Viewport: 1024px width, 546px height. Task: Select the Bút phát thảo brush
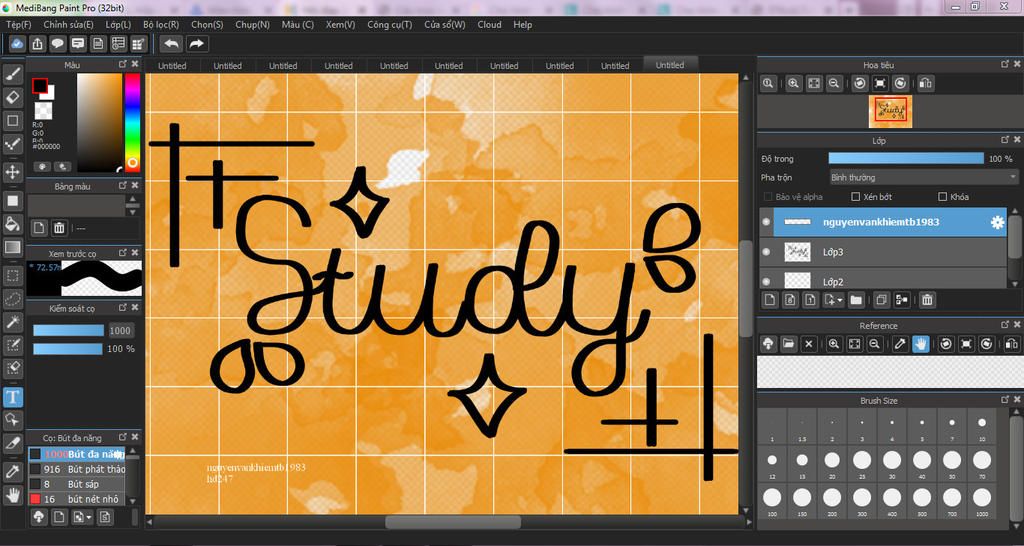tap(76, 469)
